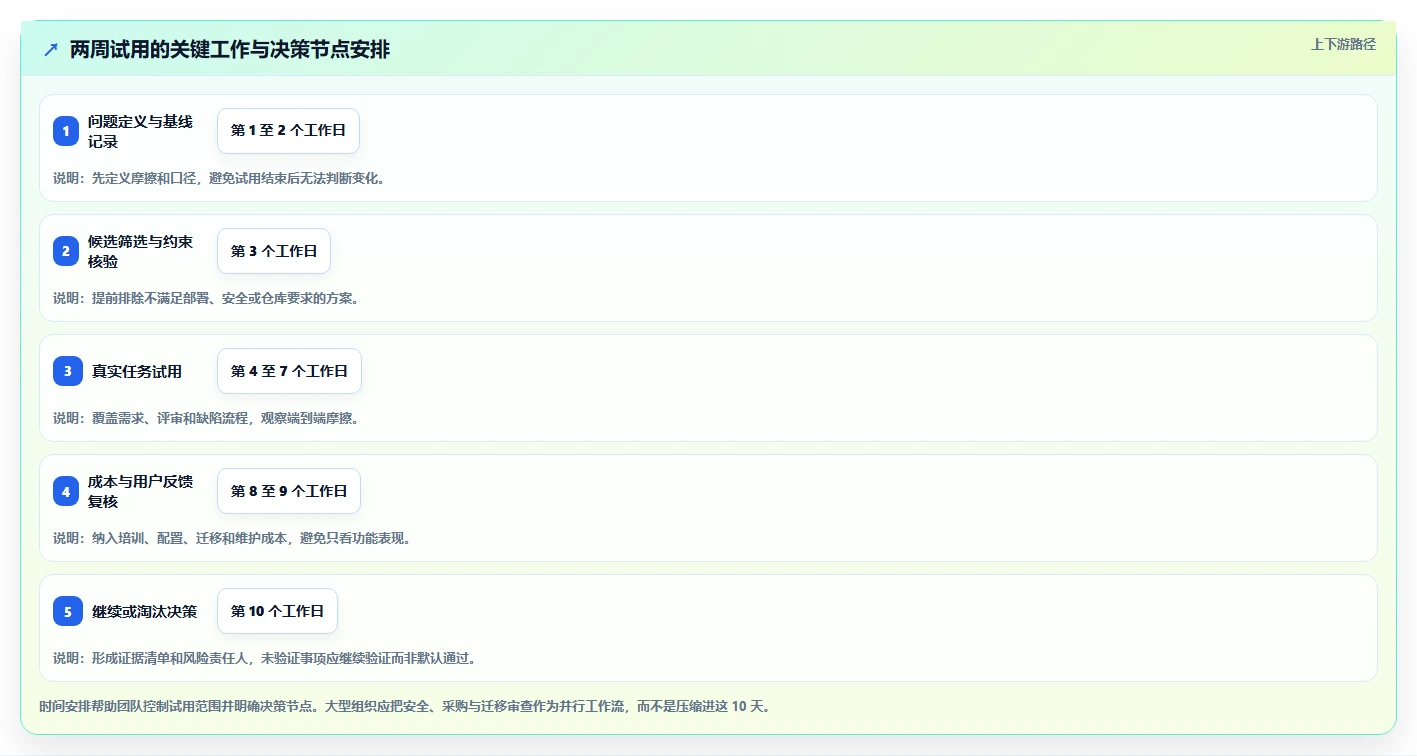
Task: Click step number badge 2
Action: [x=66, y=251]
